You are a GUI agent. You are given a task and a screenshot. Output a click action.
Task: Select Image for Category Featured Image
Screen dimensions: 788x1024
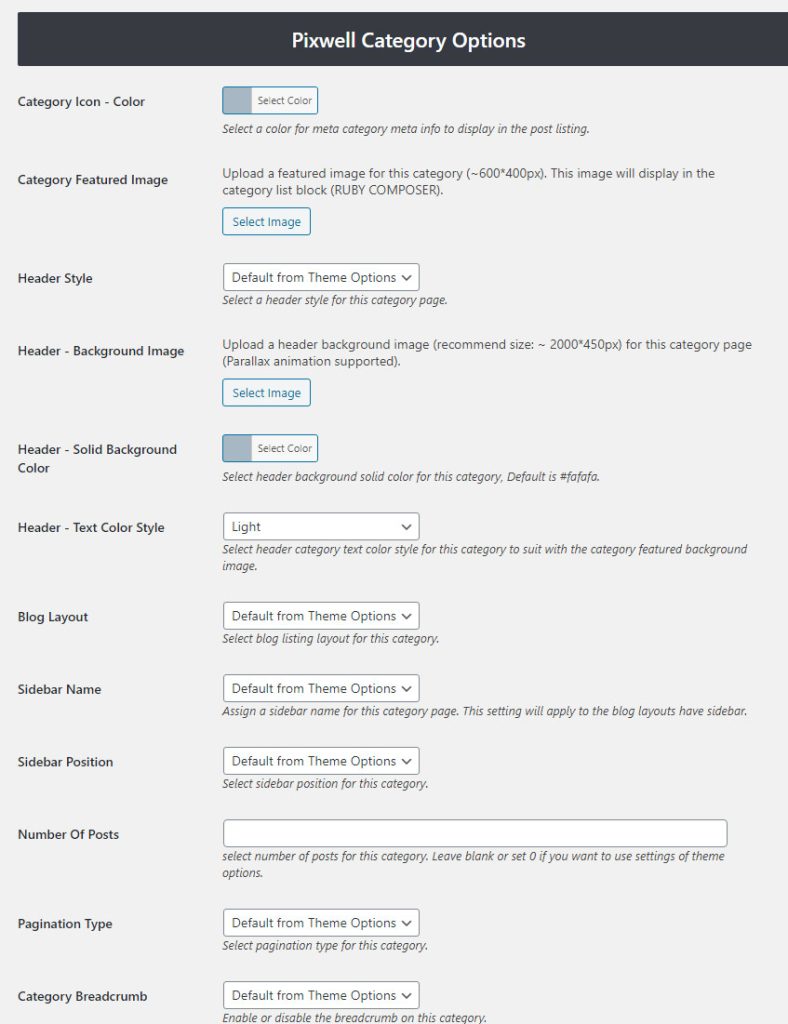[x=266, y=221]
